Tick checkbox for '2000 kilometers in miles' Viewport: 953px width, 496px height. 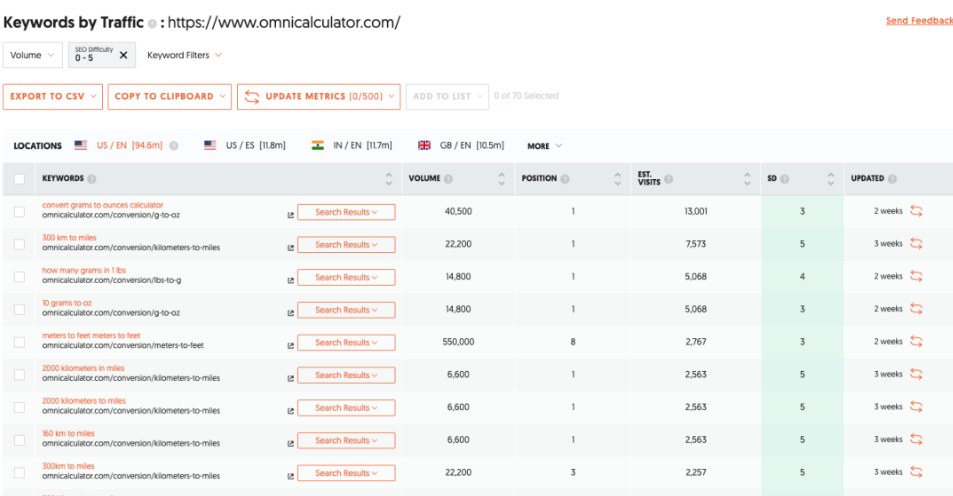[19, 374]
